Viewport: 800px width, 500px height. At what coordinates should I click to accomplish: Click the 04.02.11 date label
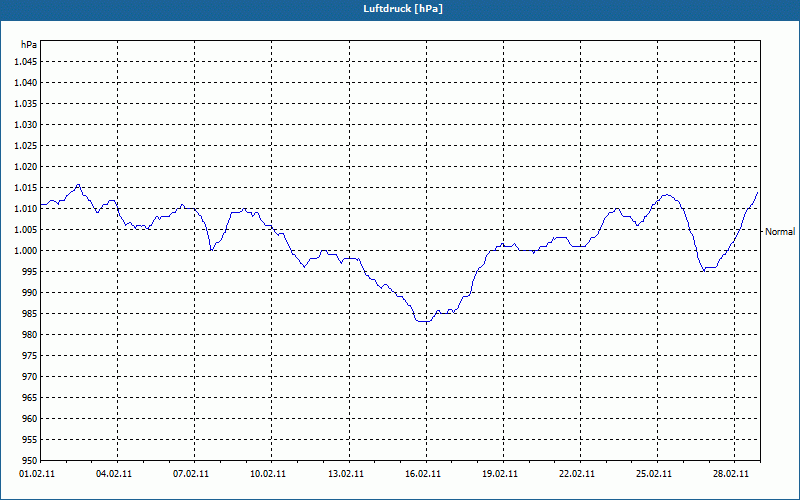(114, 473)
